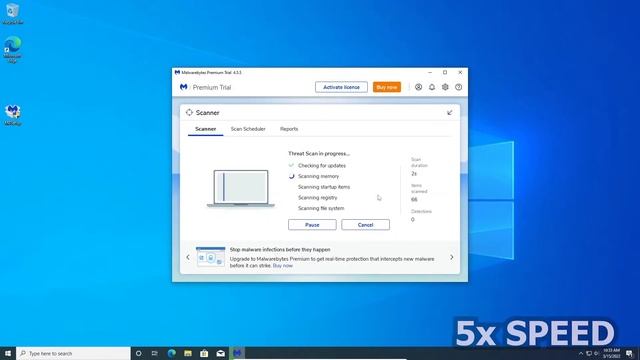Viewport: 640px width, 360px height.
Task: Go to the previous promo banner slide
Action: pyautogui.click(x=188, y=257)
